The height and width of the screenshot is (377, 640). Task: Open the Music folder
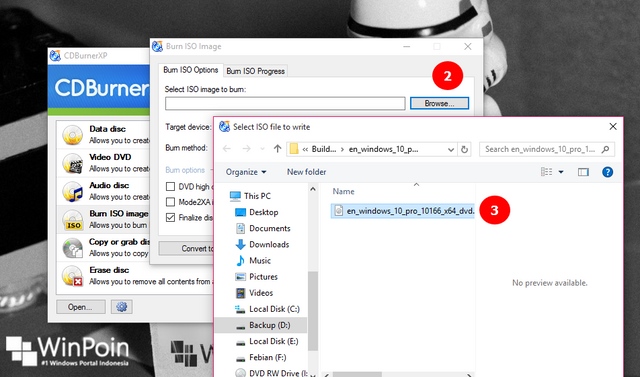253,260
